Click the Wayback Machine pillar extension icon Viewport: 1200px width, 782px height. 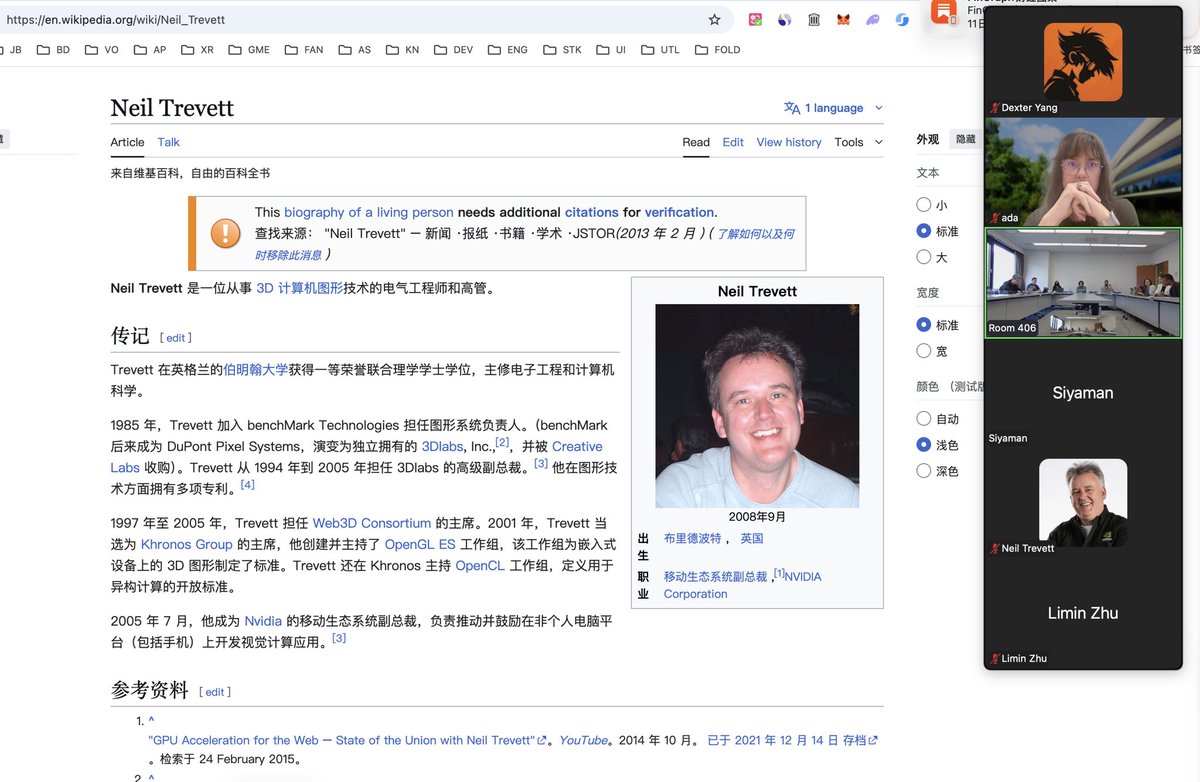(814, 19)
